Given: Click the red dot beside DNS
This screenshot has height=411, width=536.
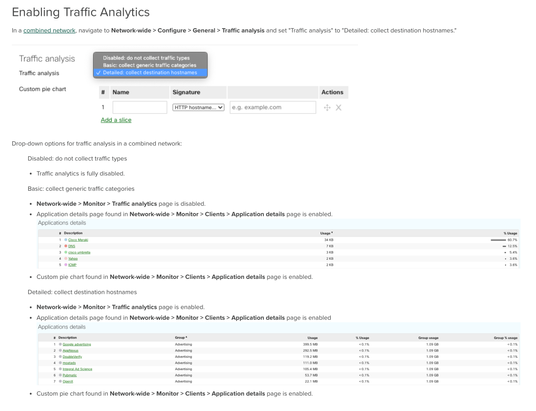Looking at the screenshot, I should 66,246.
